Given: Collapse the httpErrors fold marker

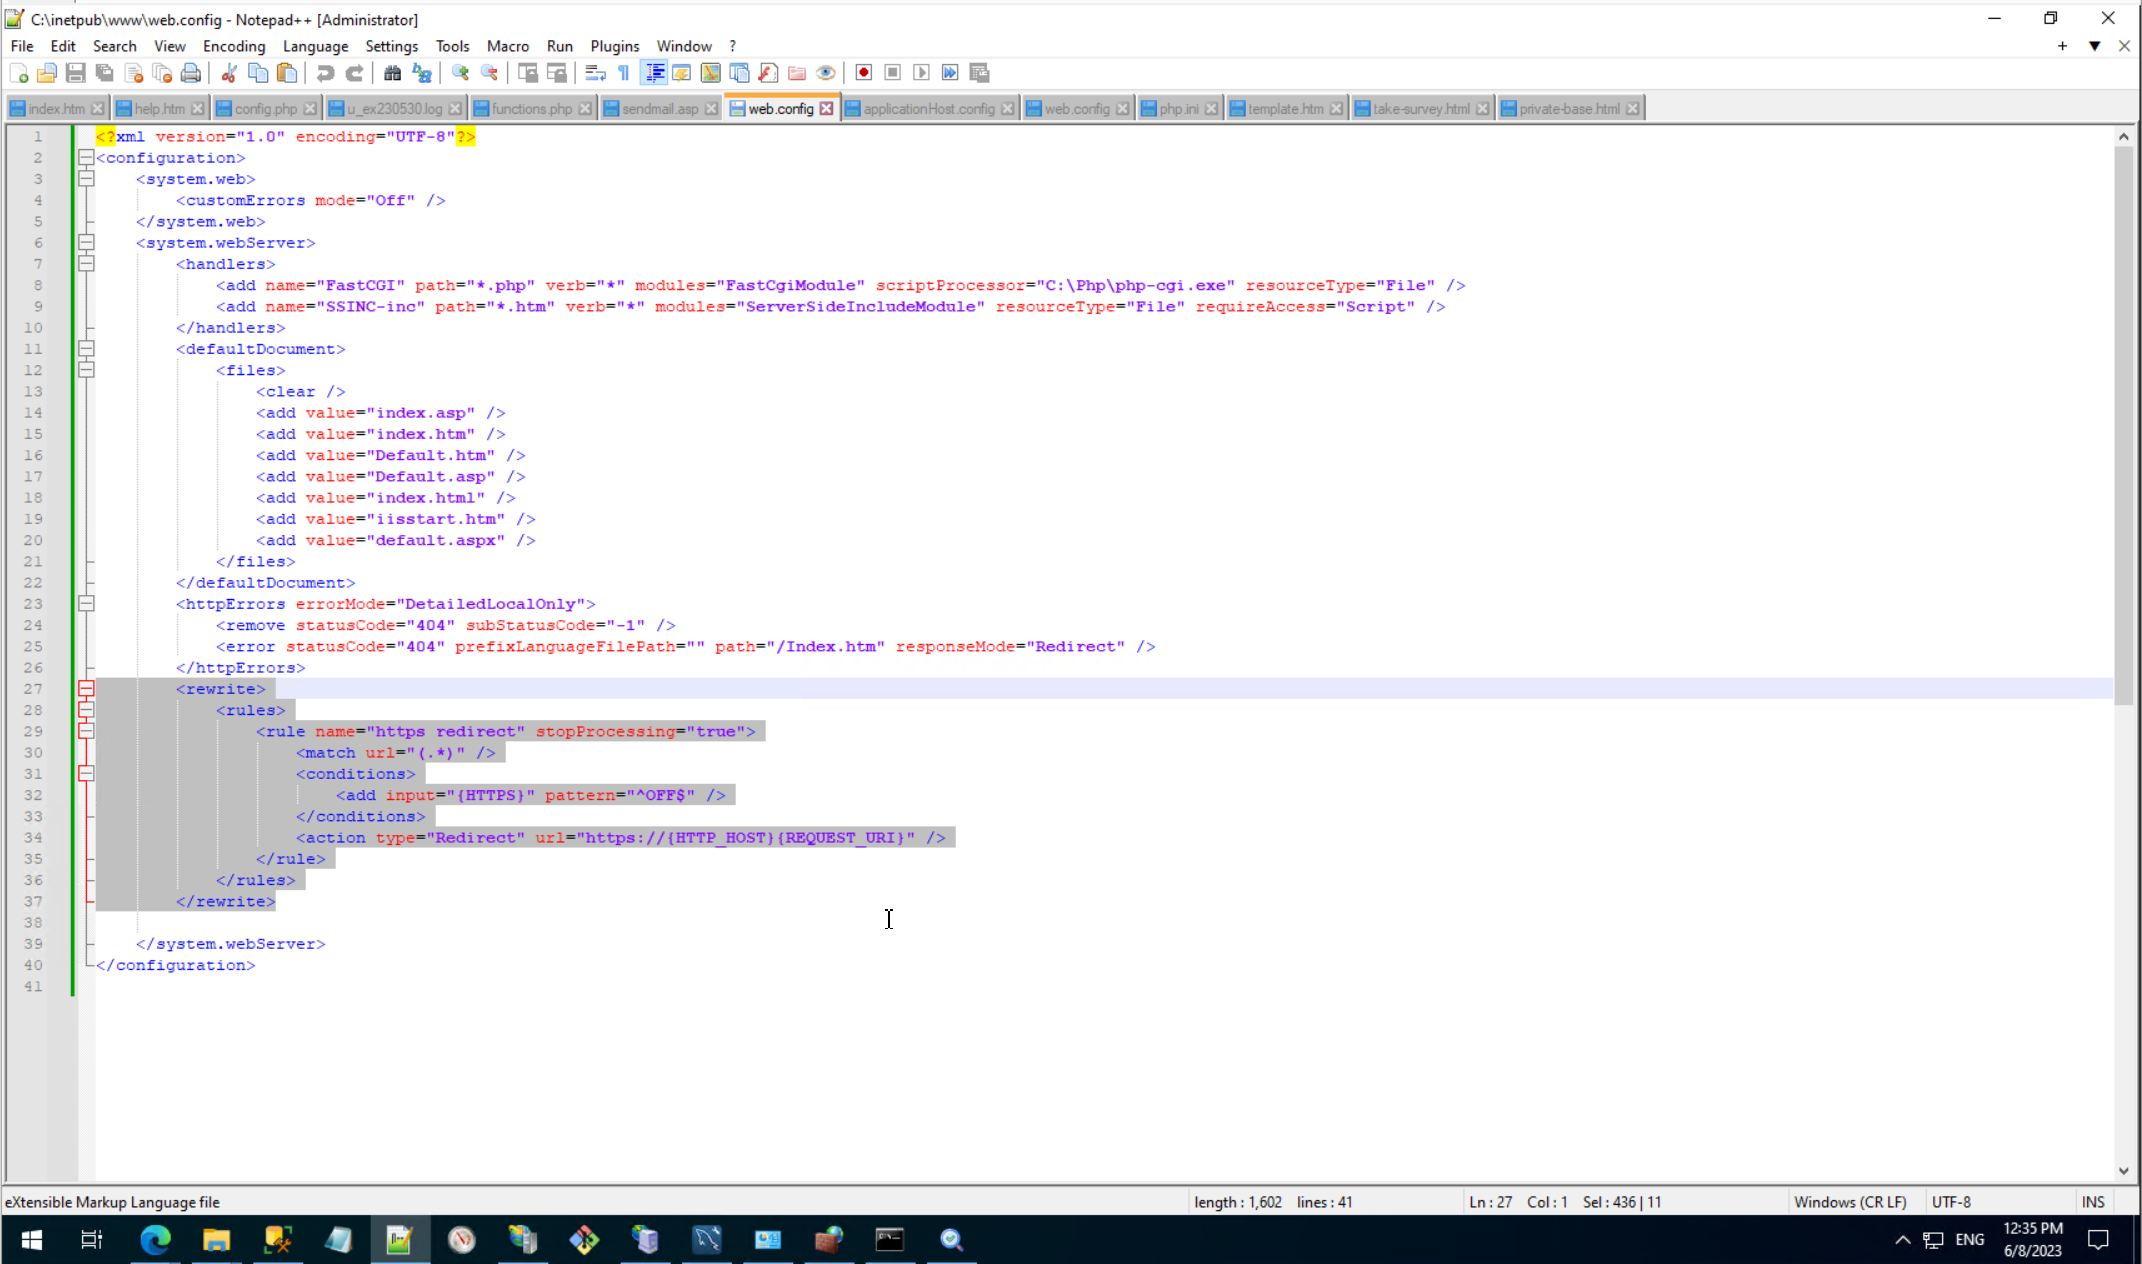Looking at the screenshot, I should click(87, 604).
